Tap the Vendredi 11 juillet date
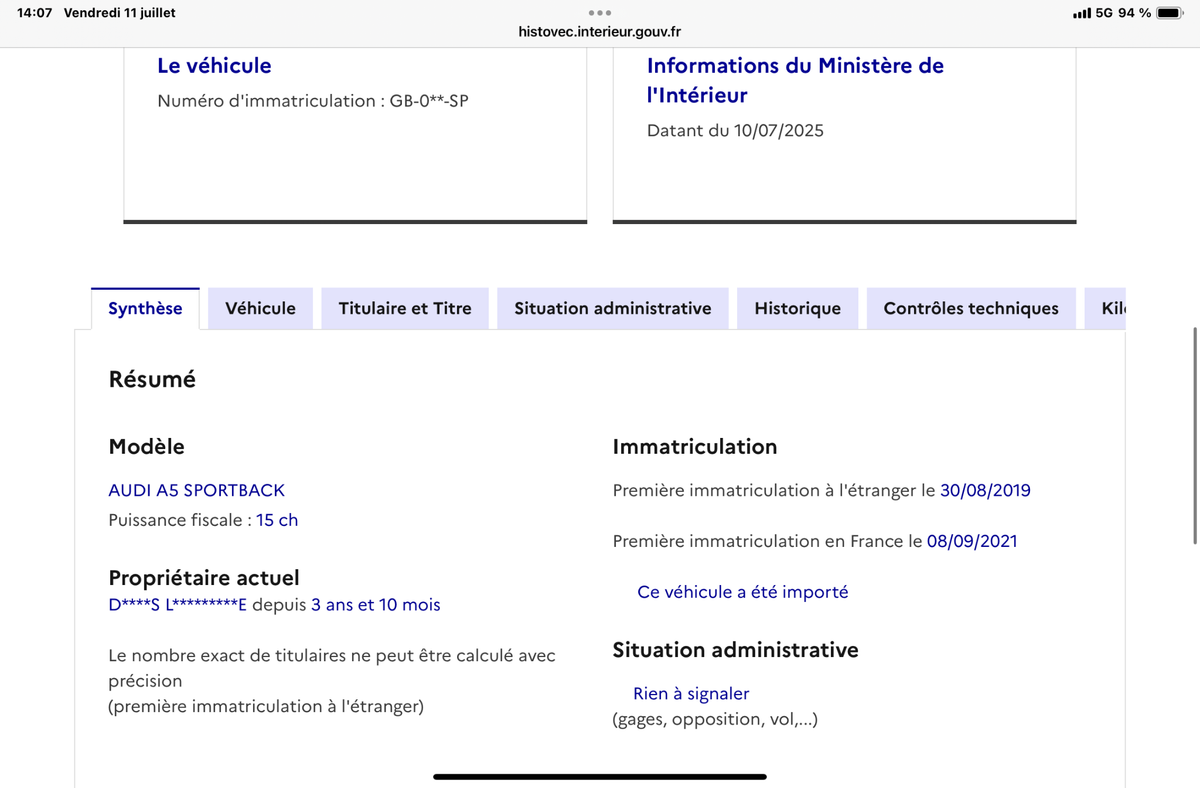 coord(119,13)
